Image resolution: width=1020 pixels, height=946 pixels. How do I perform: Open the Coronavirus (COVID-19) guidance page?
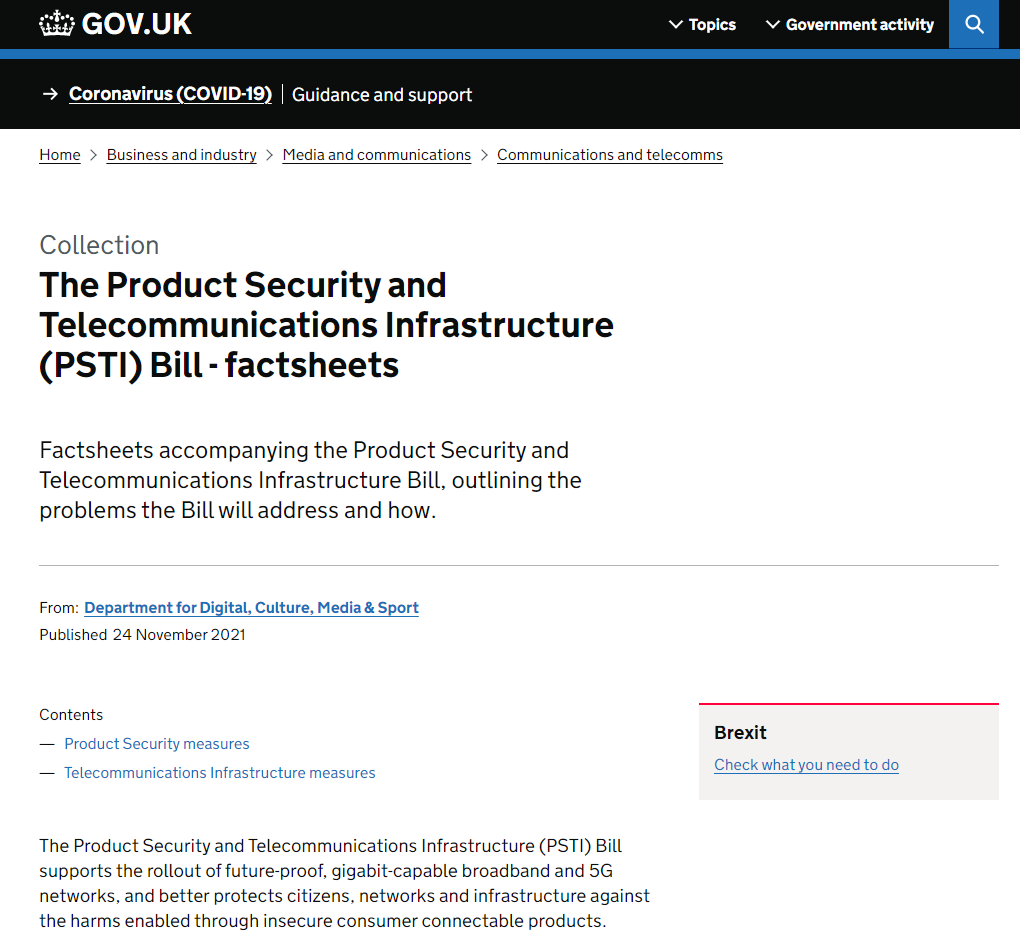pos(170,94)
